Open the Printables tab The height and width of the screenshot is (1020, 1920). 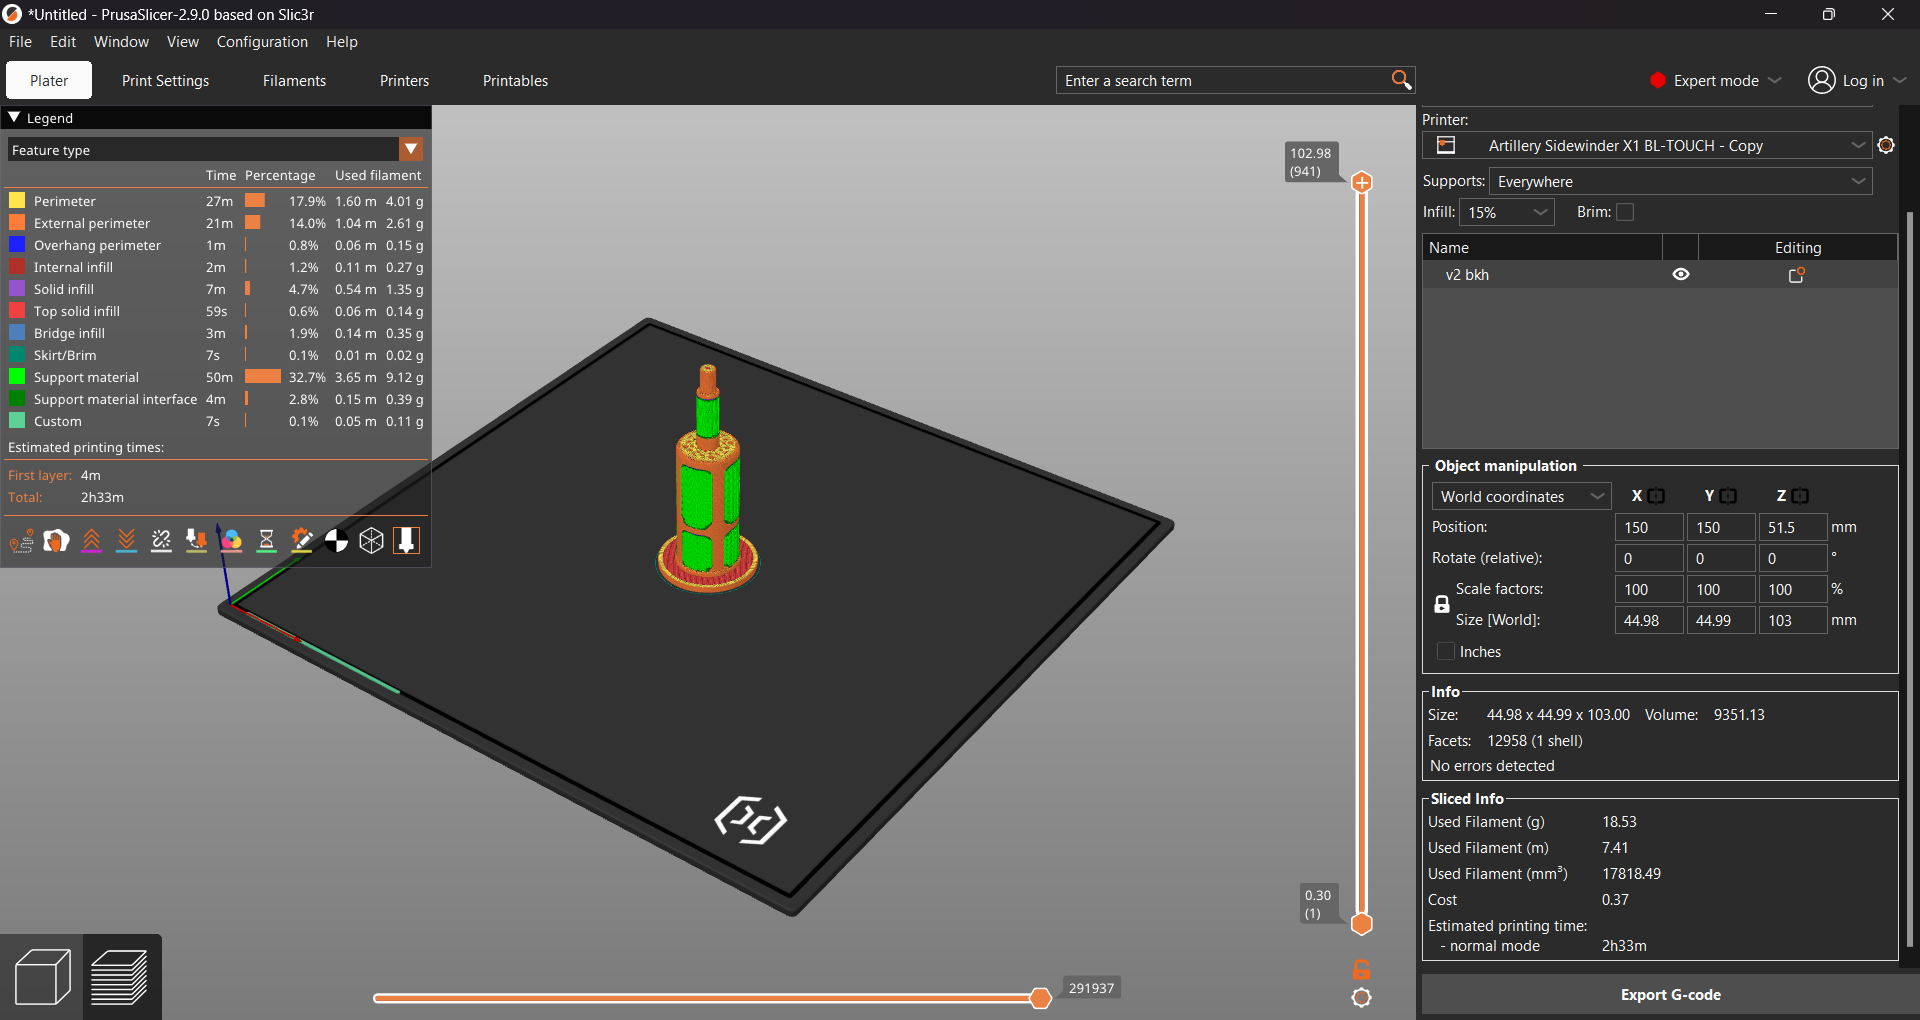(515, 80)
